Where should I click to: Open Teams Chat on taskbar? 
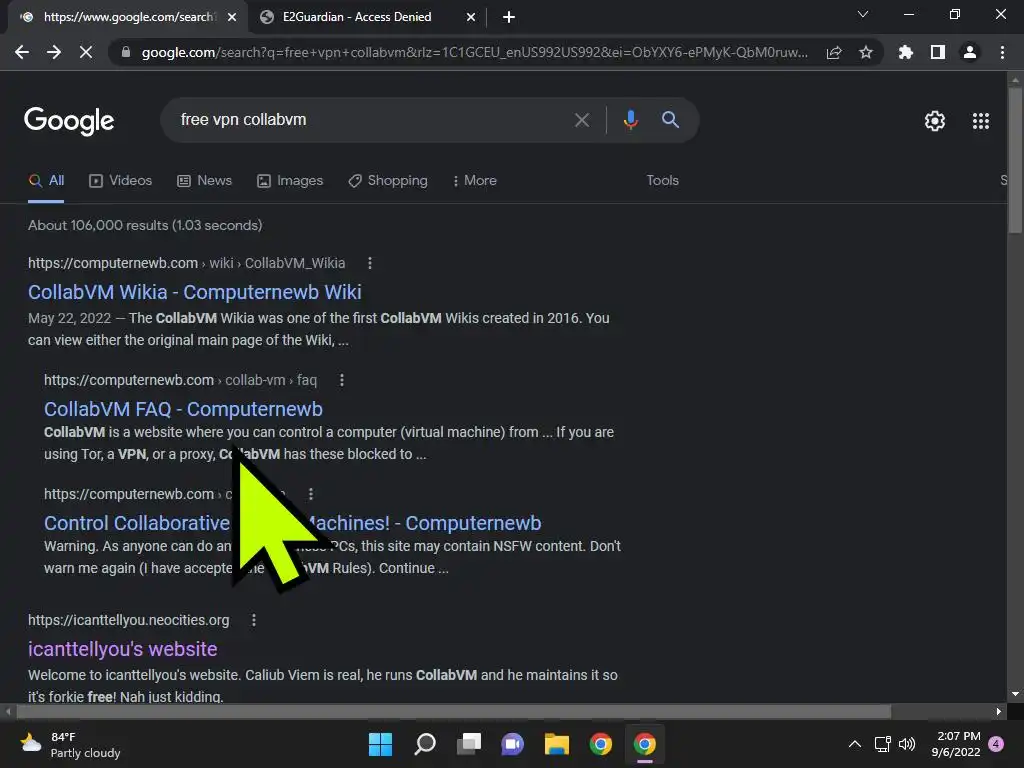[513, 744]
